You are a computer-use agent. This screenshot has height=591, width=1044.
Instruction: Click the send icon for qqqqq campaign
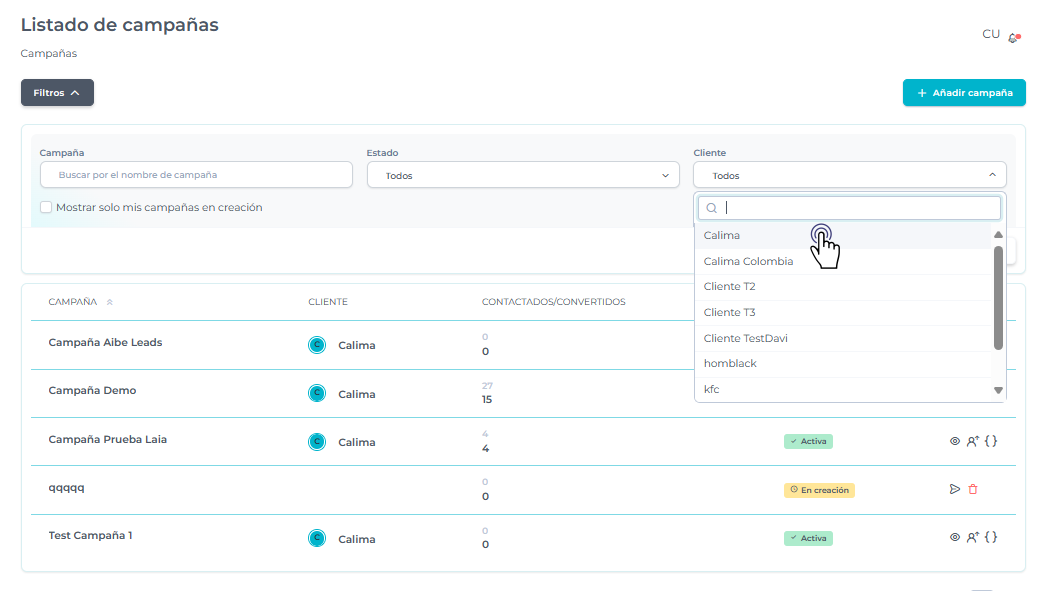[x=954, y=489]
